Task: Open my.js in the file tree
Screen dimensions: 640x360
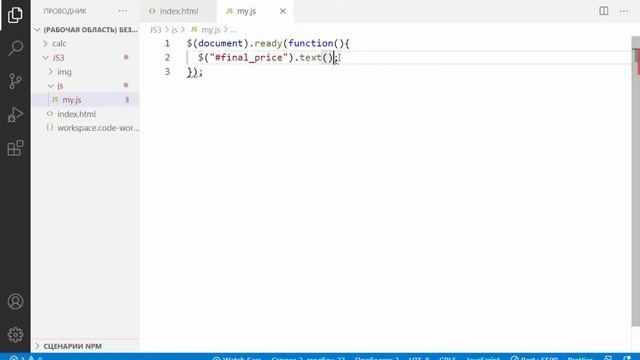Action: (x=72, y=100)
